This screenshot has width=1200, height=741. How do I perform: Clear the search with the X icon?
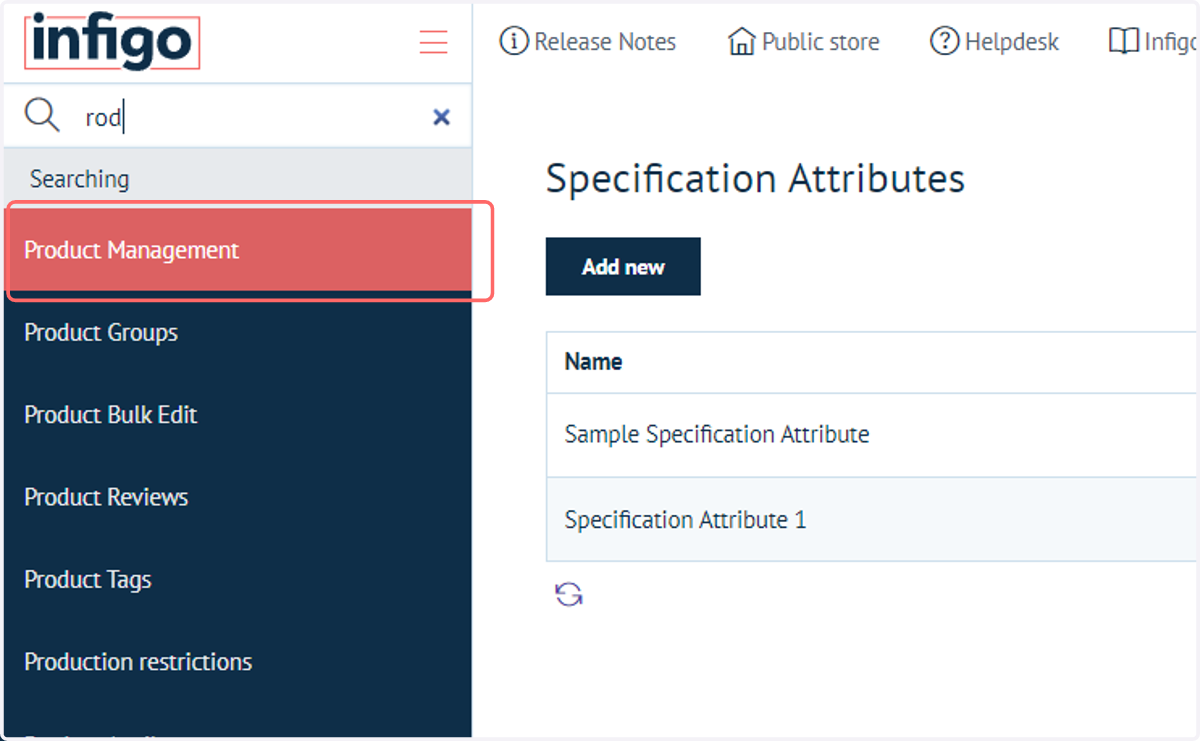click(441, 117)
